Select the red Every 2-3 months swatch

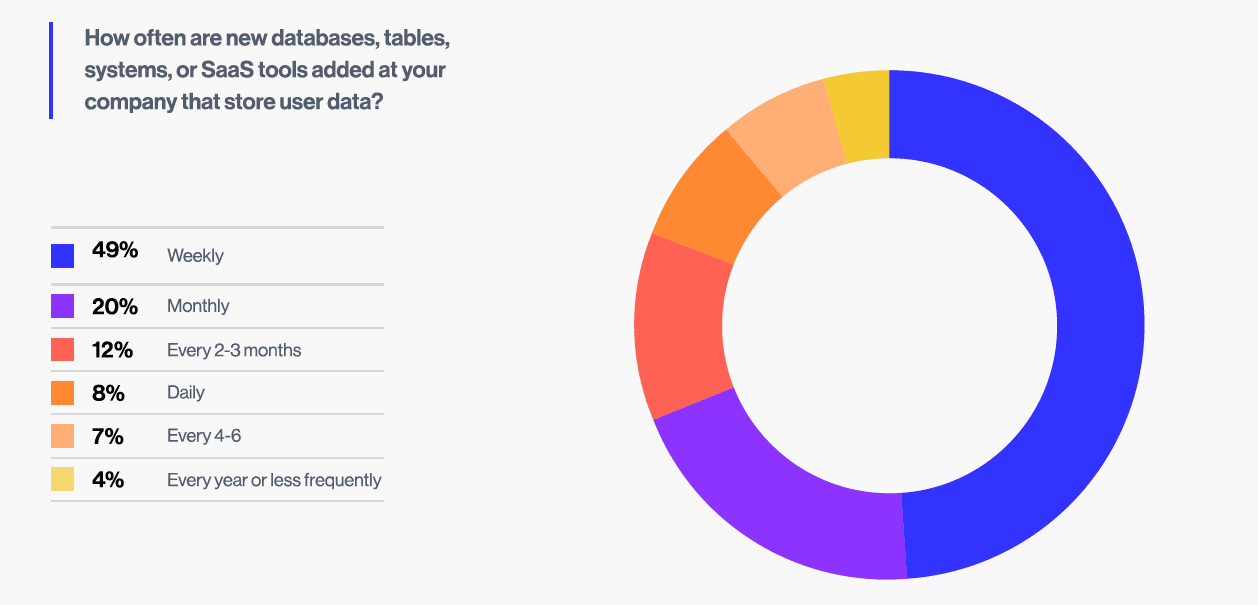coord(62,350)
